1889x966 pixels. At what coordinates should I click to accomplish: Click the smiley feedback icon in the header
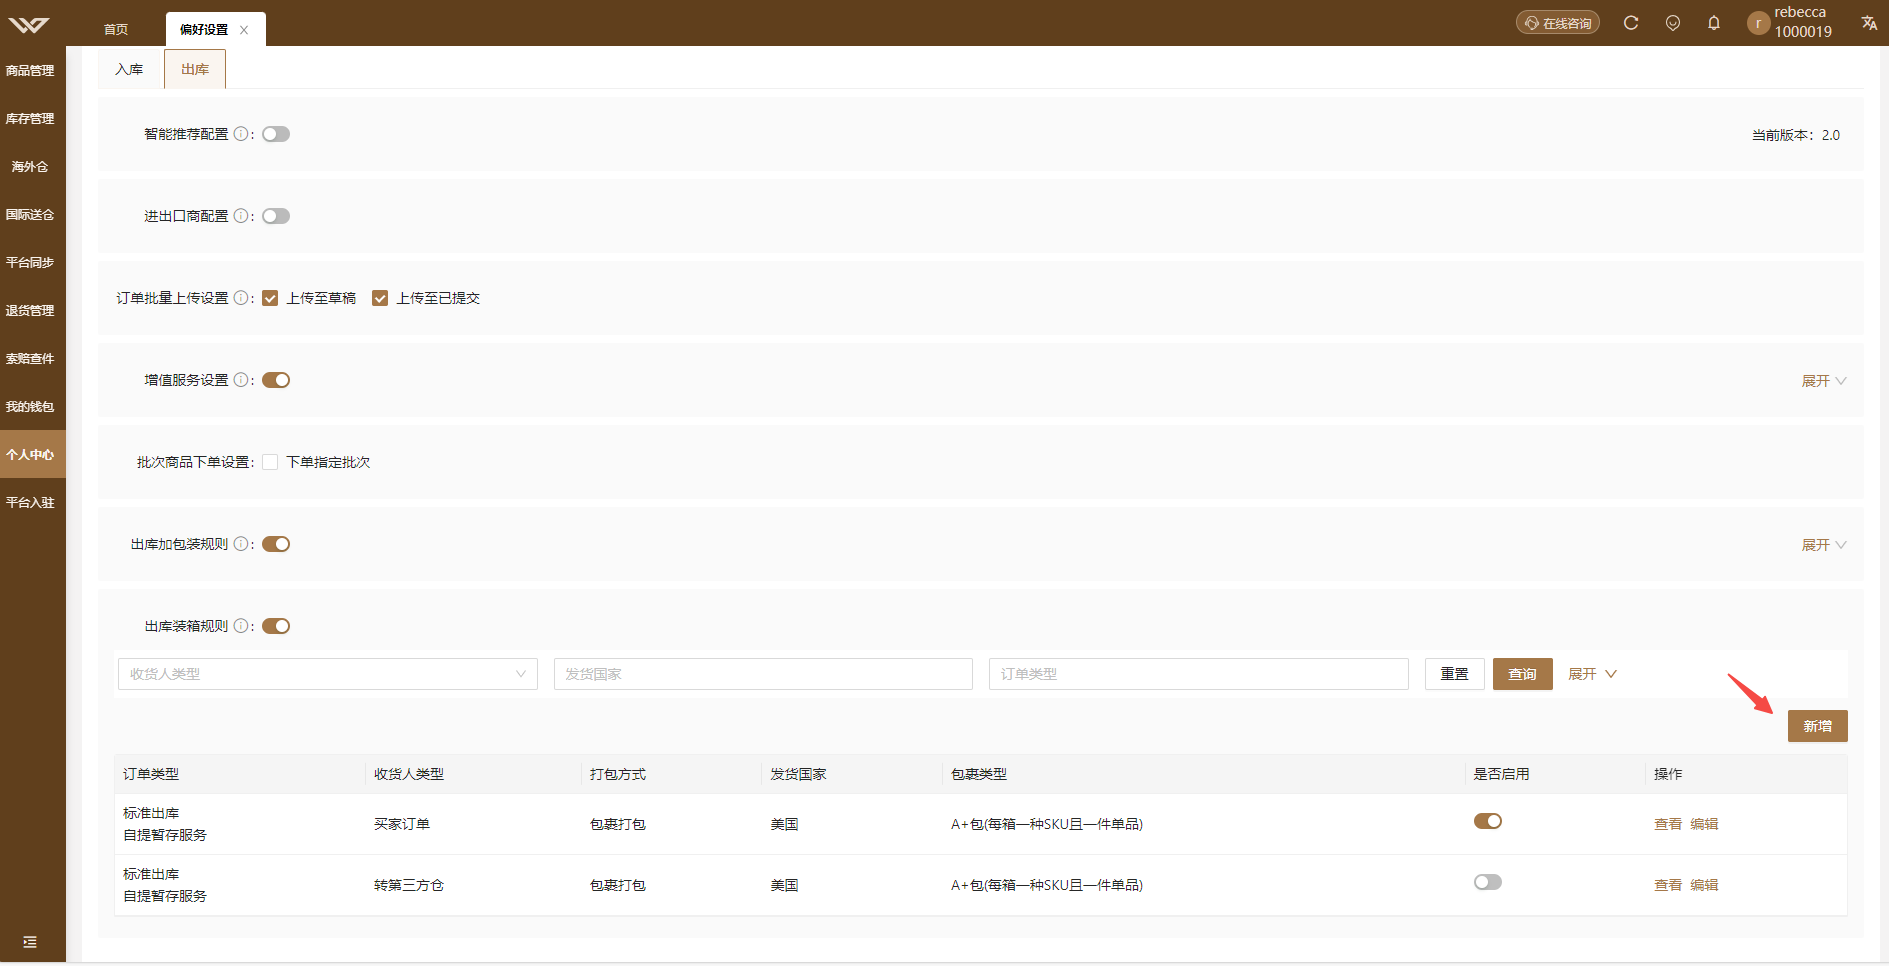coord(1673,23)
